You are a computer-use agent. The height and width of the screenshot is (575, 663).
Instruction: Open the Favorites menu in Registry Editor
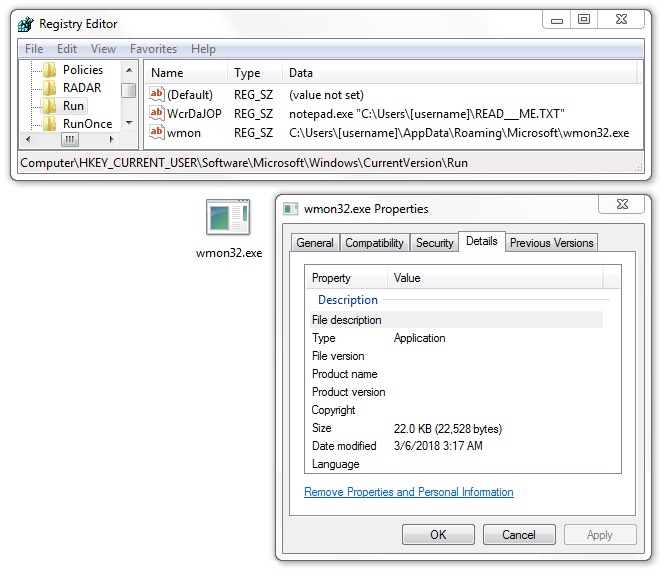pyautogui.click(x=153, y=49)
